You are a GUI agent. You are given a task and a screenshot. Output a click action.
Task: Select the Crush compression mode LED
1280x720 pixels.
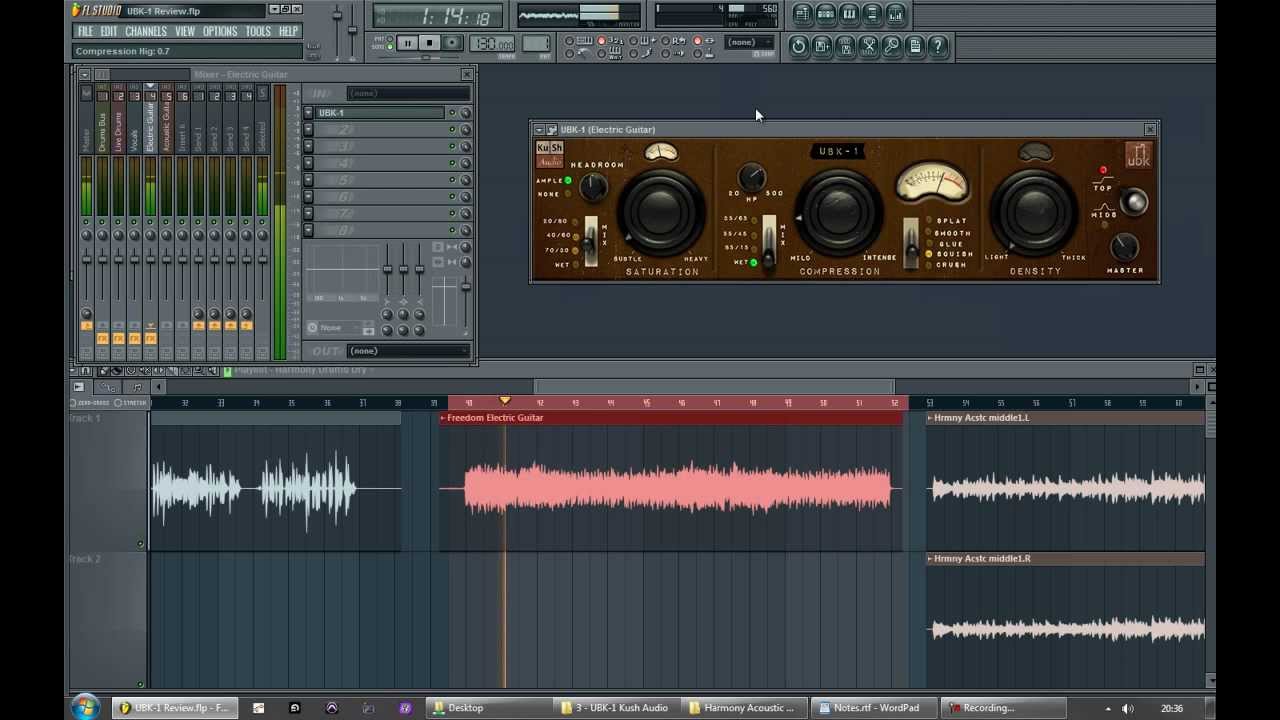pyautogui.click(x=929, y=265)
